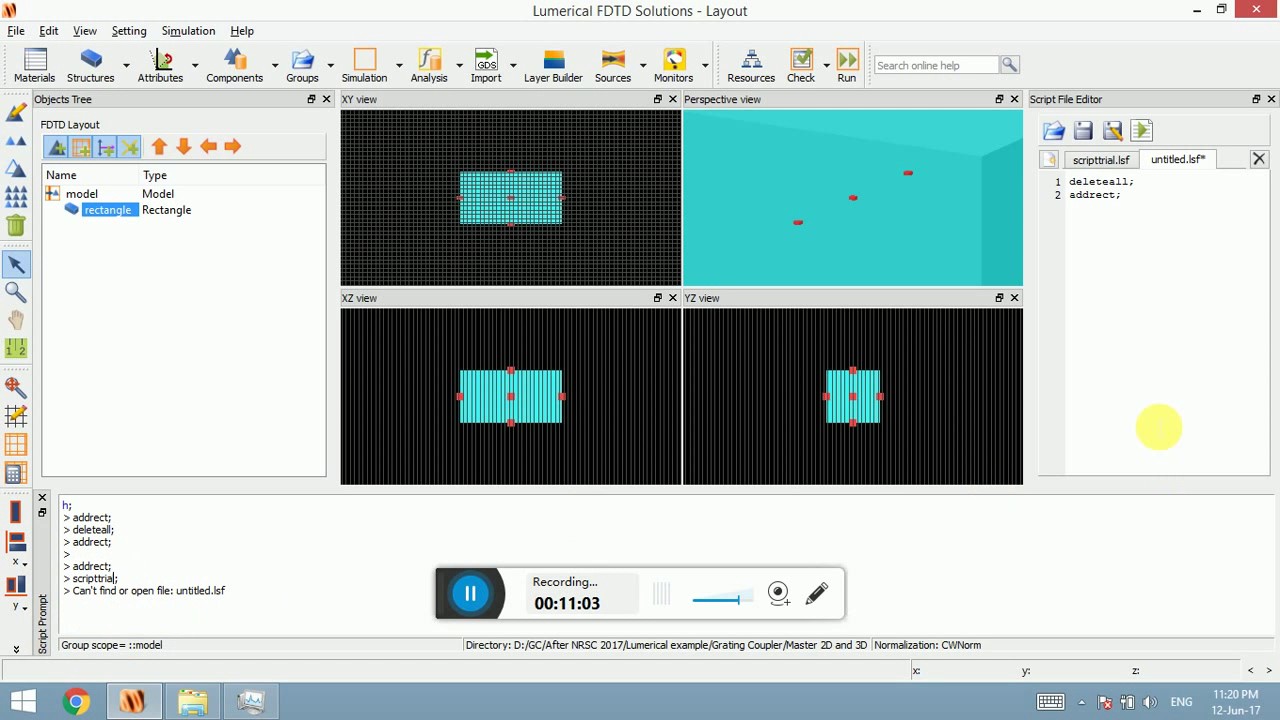Expand the Import dropdown arrow
The width and height of the screenshot is (1280, 720).
point(513,65)
